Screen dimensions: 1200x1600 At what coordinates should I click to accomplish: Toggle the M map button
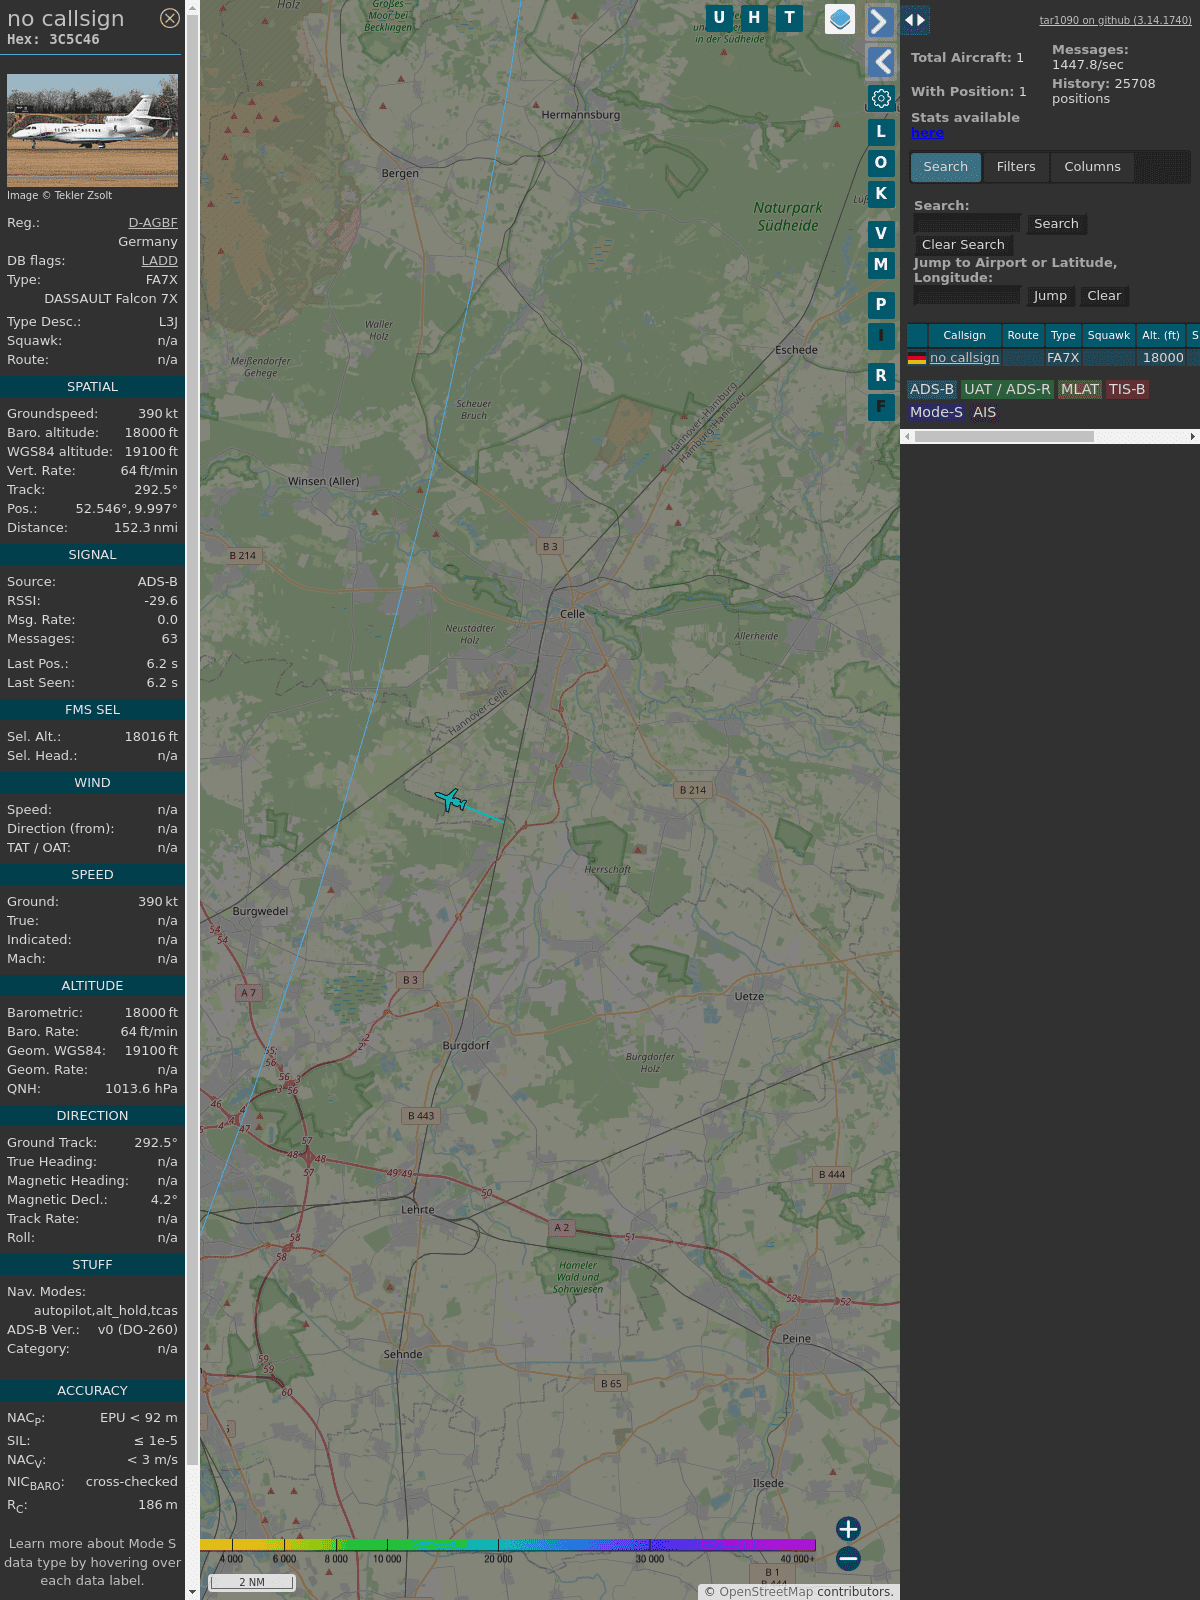point(881,264)
